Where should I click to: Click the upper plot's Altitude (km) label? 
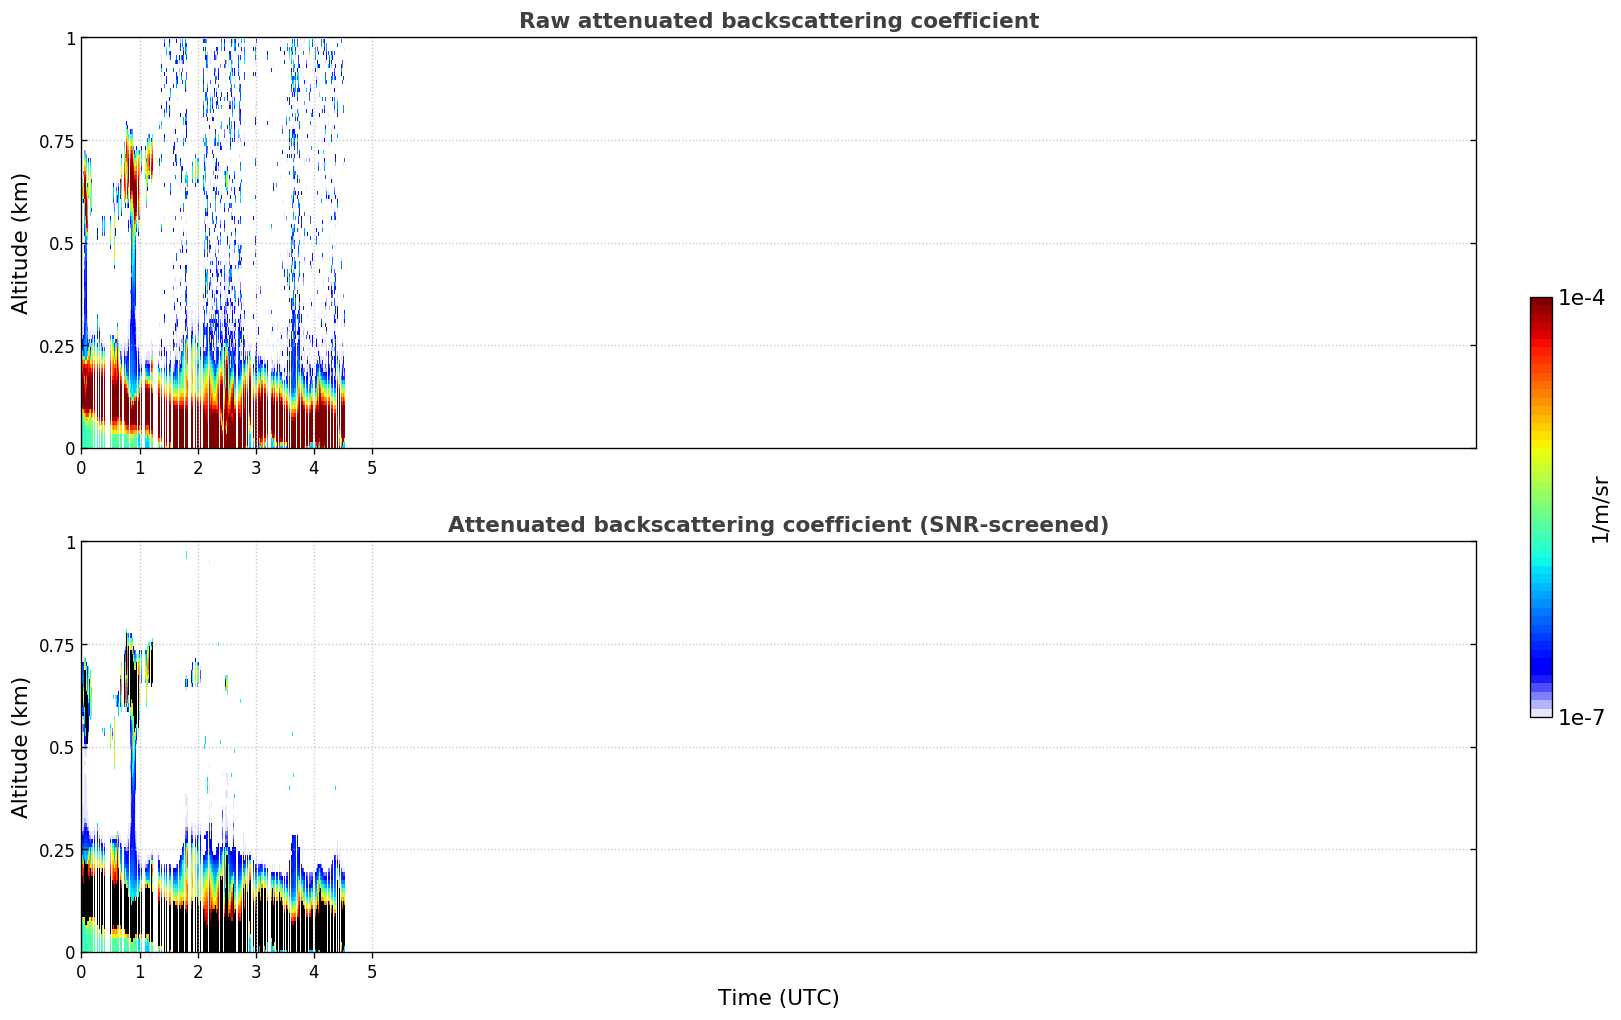[x=21, y=243]
